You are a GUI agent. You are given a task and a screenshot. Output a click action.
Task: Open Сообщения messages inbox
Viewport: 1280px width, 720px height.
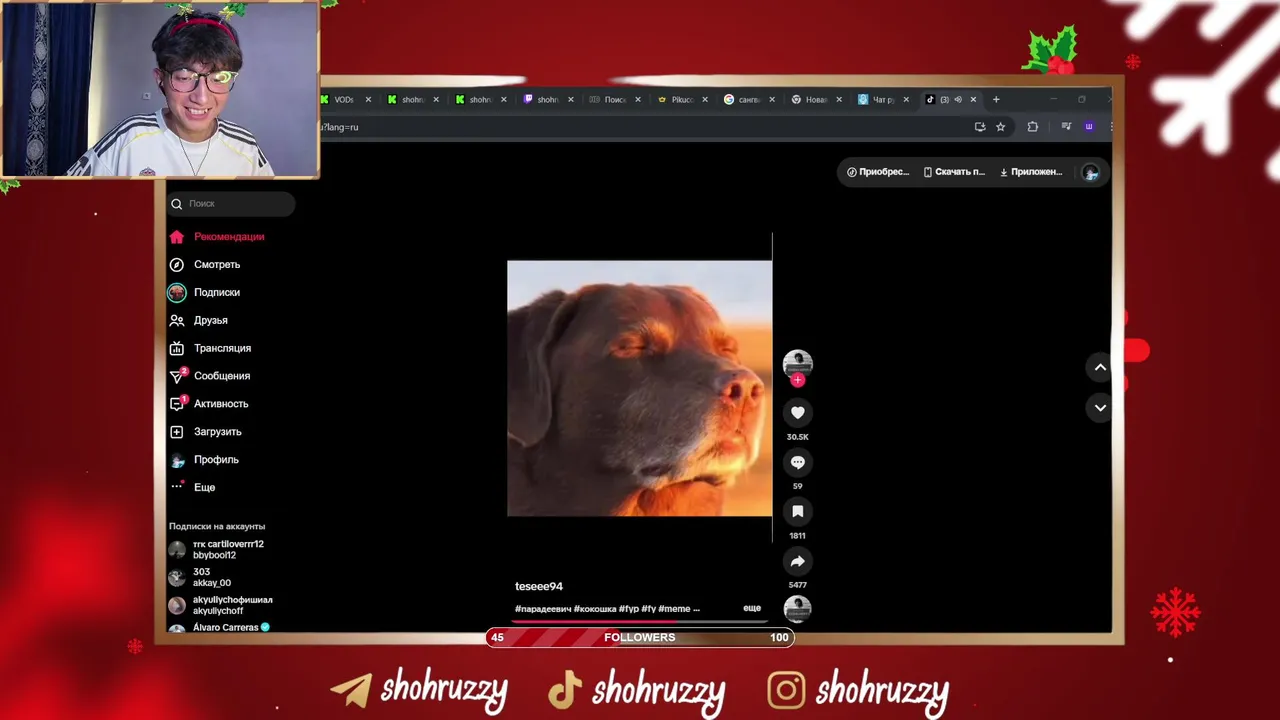pyautogui.click(x=210, y=376)
